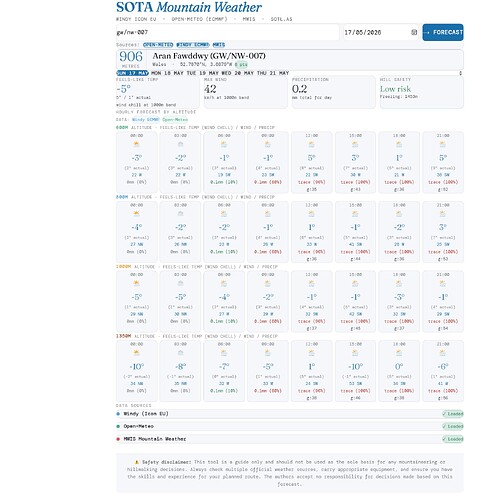Viewport: 481px width, 500px height.
Task: Open the date field showing 17/05/2026
Action: pos(381,32)
